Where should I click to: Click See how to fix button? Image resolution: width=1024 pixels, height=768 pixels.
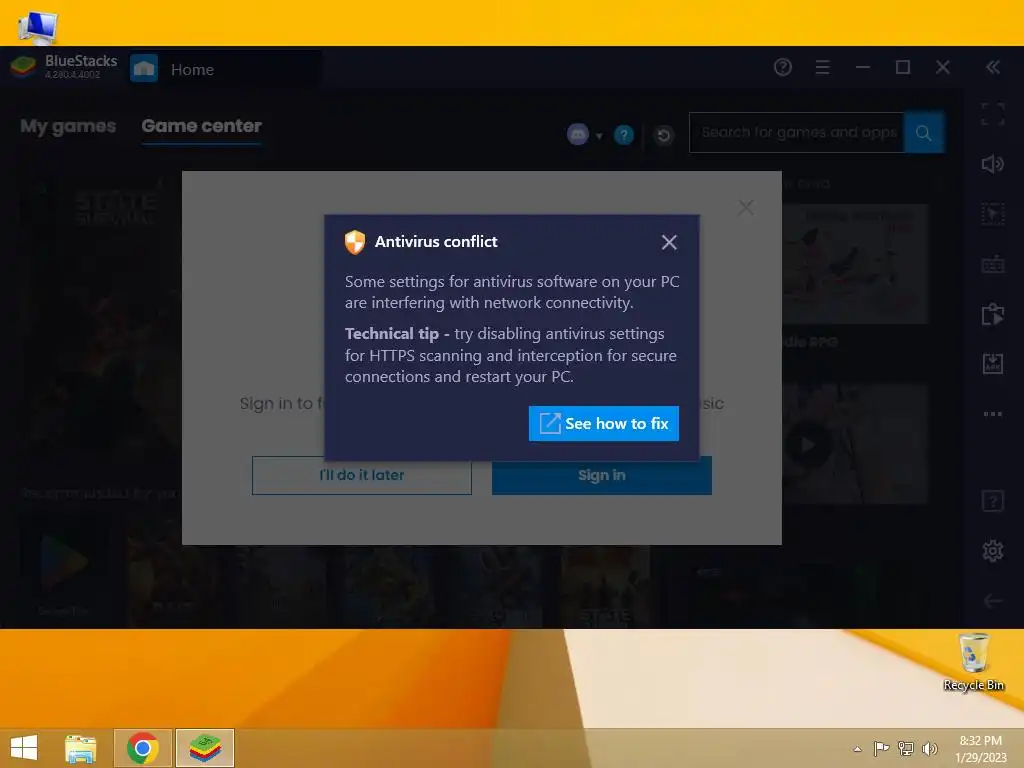(603, 423)
